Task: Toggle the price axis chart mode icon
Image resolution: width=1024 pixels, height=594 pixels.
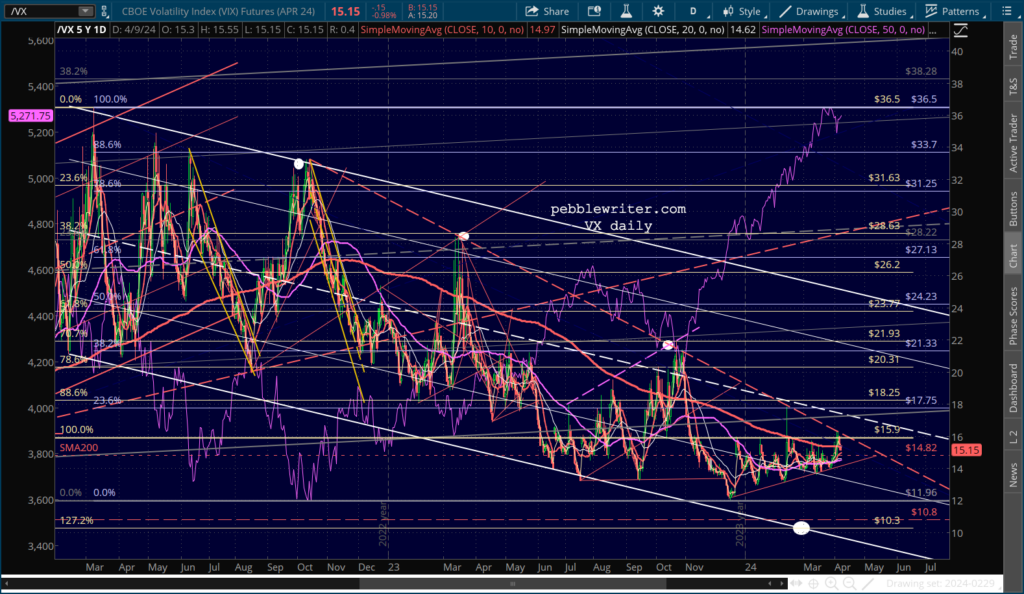Action: pos(961,30)
